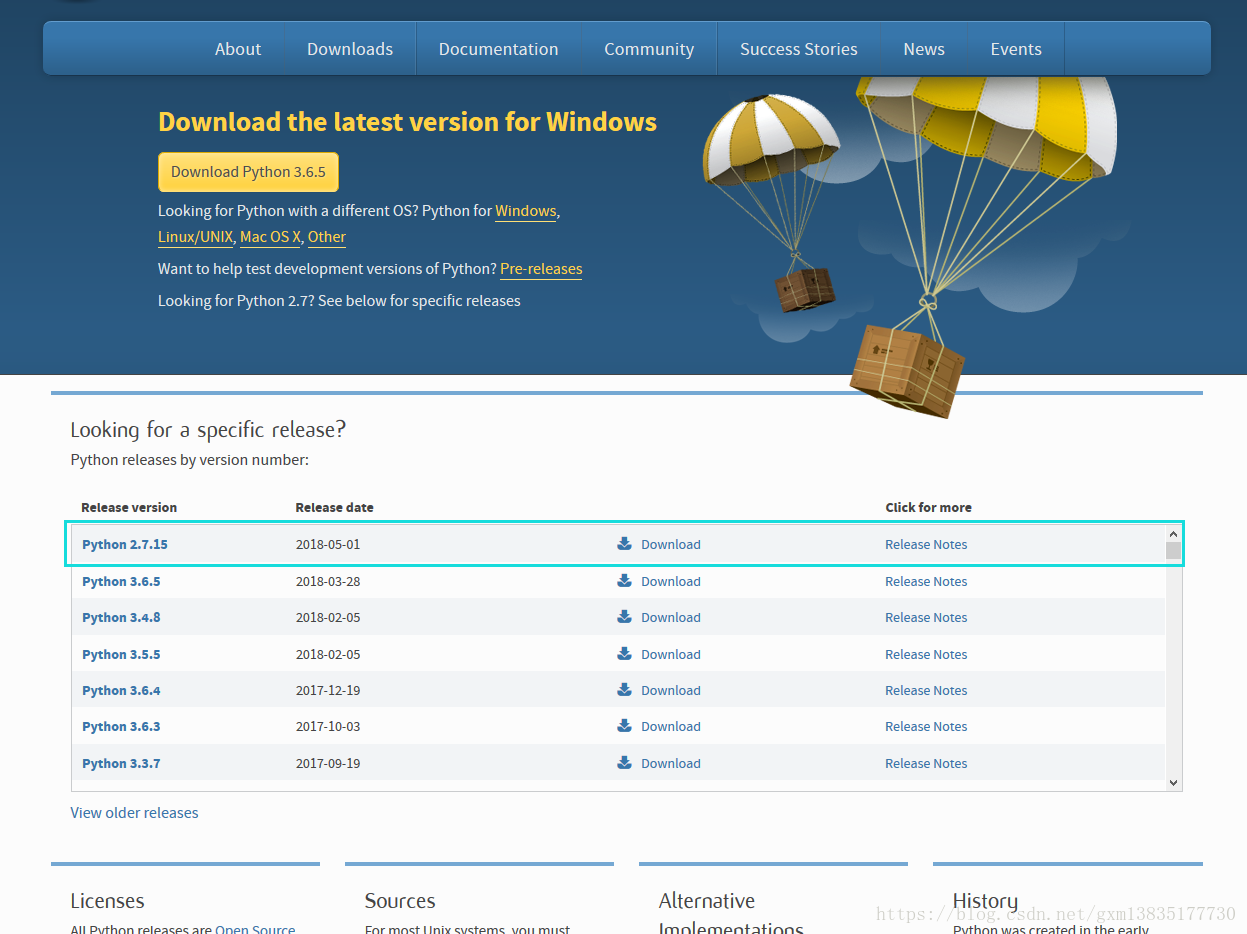The height and width of the screenshot is (934, 1247).
Task: Click the 2017-10-03 release date cell
Action: tap(328, 726)
